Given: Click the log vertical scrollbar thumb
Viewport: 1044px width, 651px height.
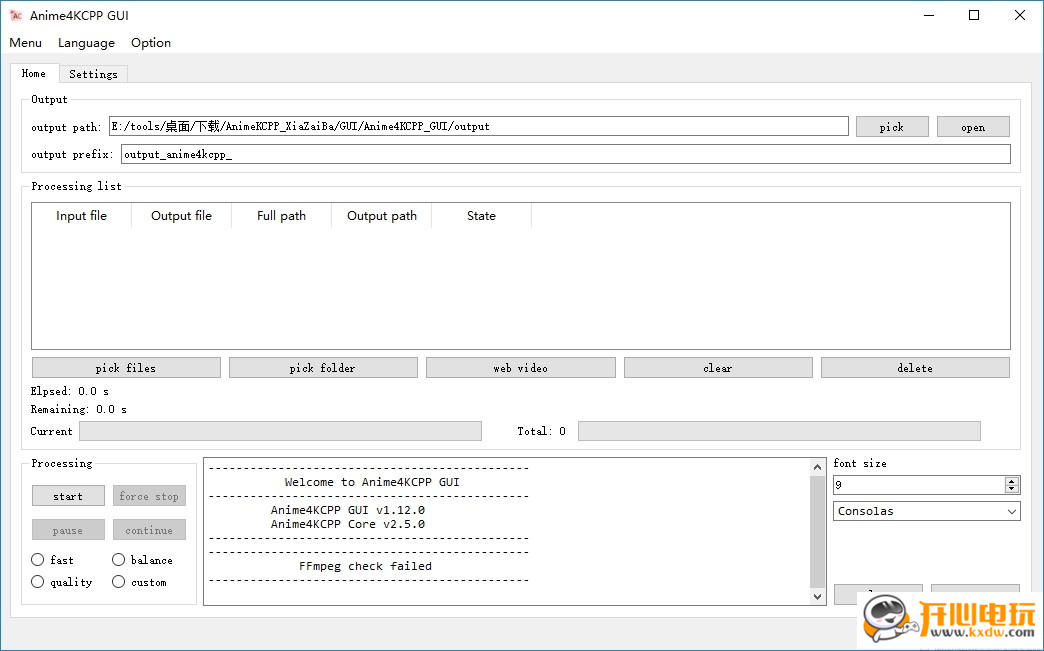Looking at the screenshot, I should tap(818, 532).
